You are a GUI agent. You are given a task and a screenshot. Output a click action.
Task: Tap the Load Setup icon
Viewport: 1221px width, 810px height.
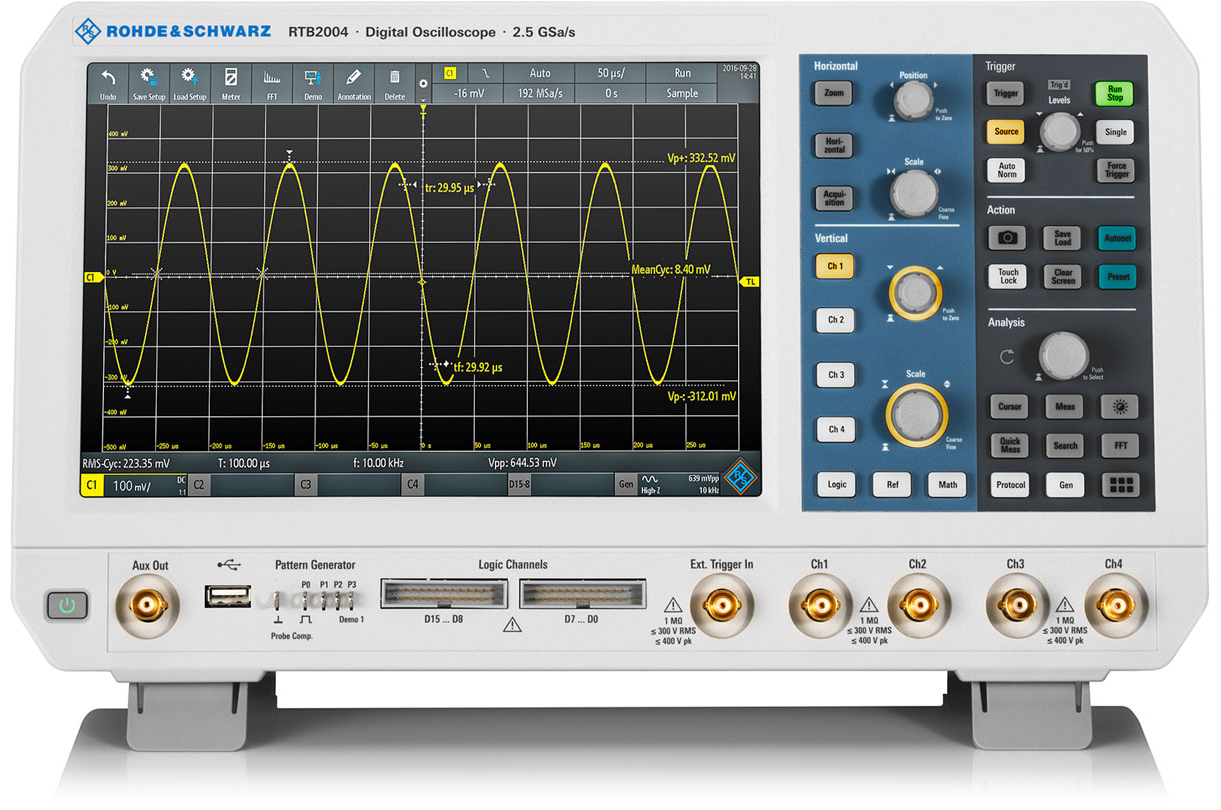click(x=189, y=83)
